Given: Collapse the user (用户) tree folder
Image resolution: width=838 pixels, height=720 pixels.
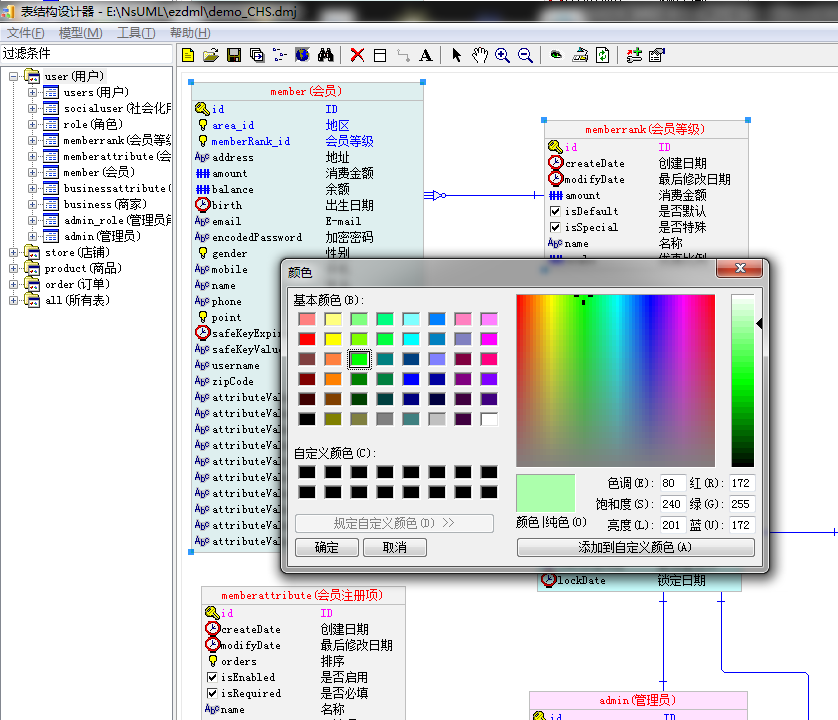Looking at the screenshot, I should point(13,76).
